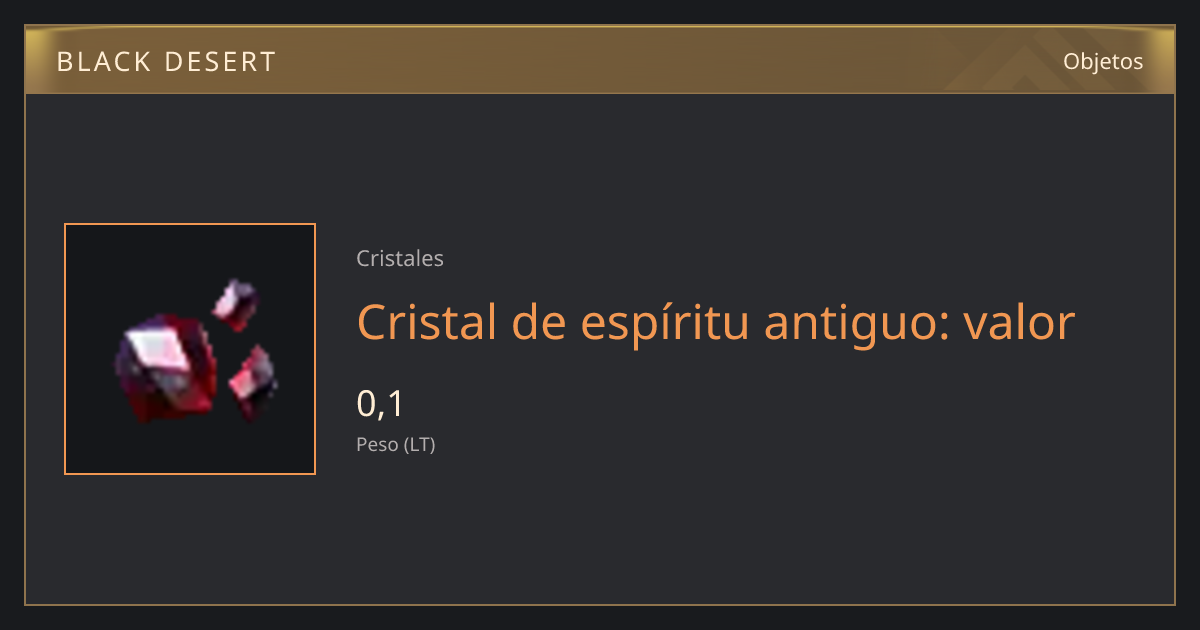This screenshot has height=630, width=1200.
Task: Open the item icon thumbnail box
Action: tap(190, 349)
